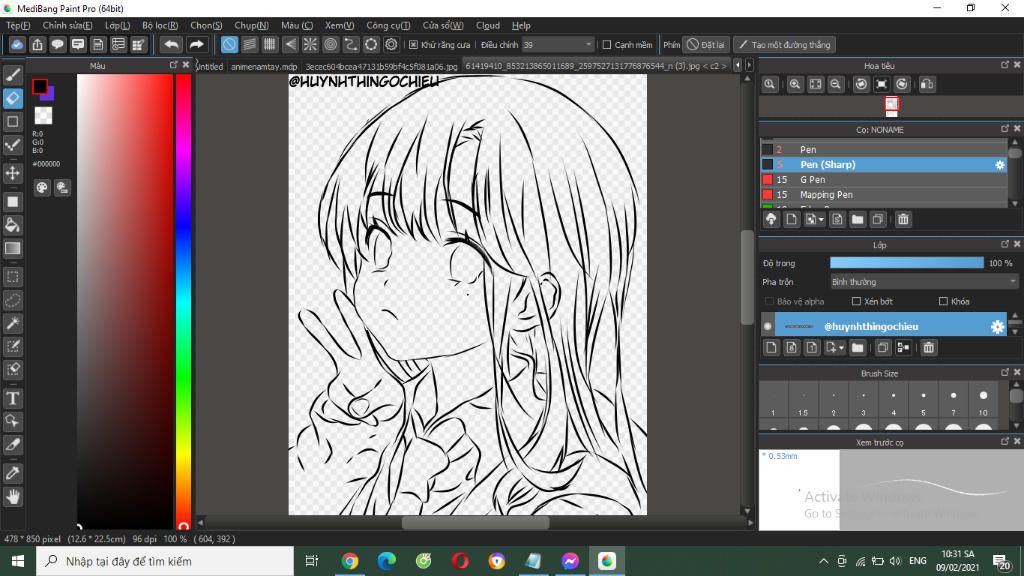1024x576 pixels.
Task: Check the Xén bớt checkbox
Action: [856, 301]
